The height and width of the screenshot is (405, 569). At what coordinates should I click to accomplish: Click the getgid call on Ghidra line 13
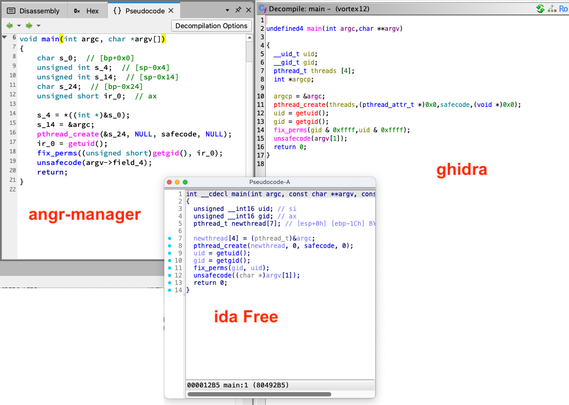tap(308, 122)
